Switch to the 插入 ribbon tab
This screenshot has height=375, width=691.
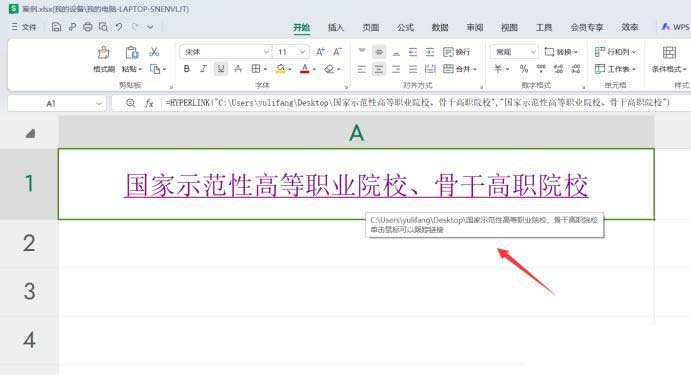(x=336, y=27)
